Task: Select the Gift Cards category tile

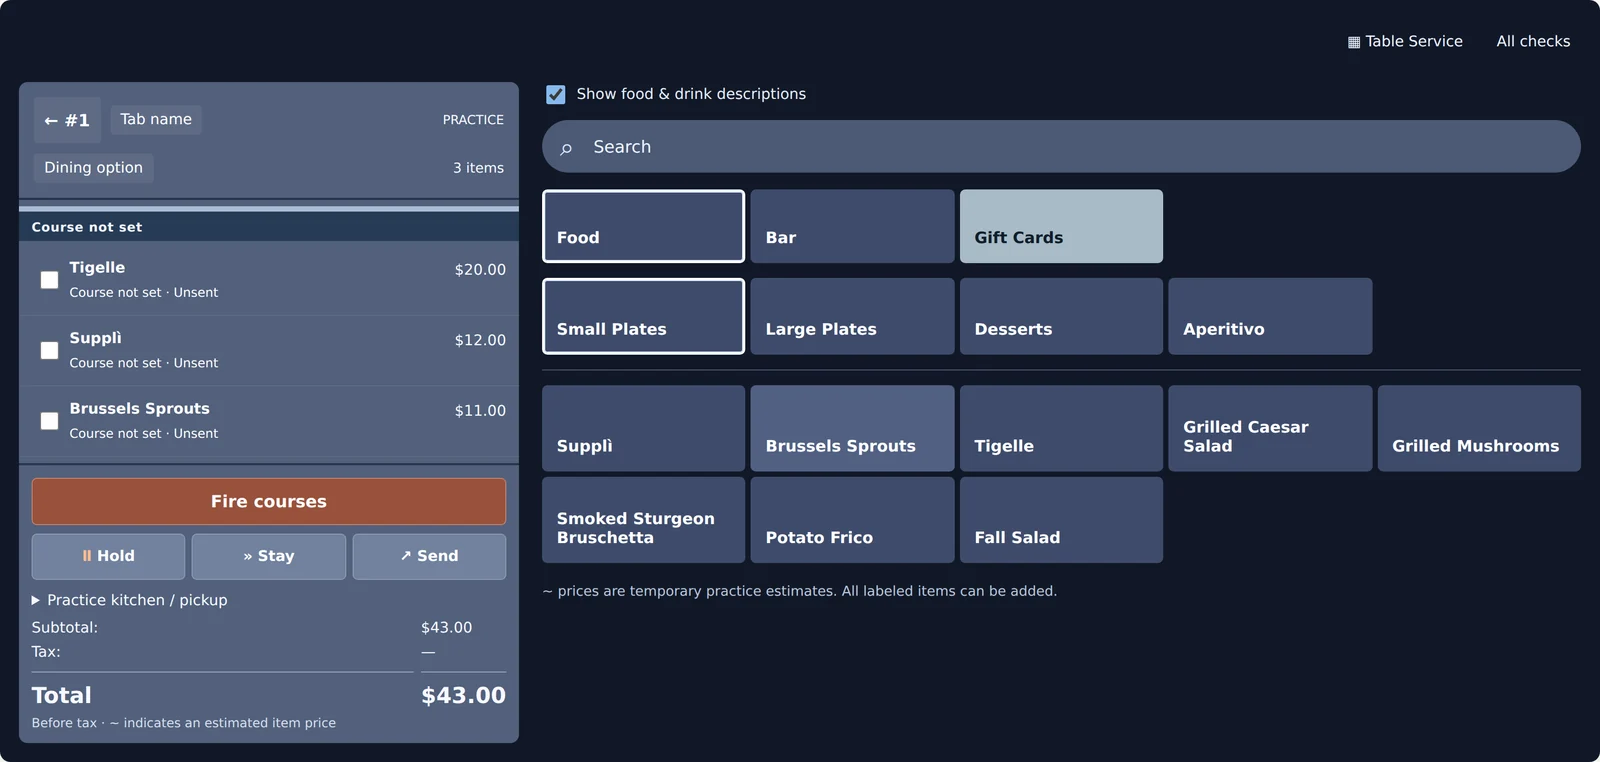Action: (1061, 226)
